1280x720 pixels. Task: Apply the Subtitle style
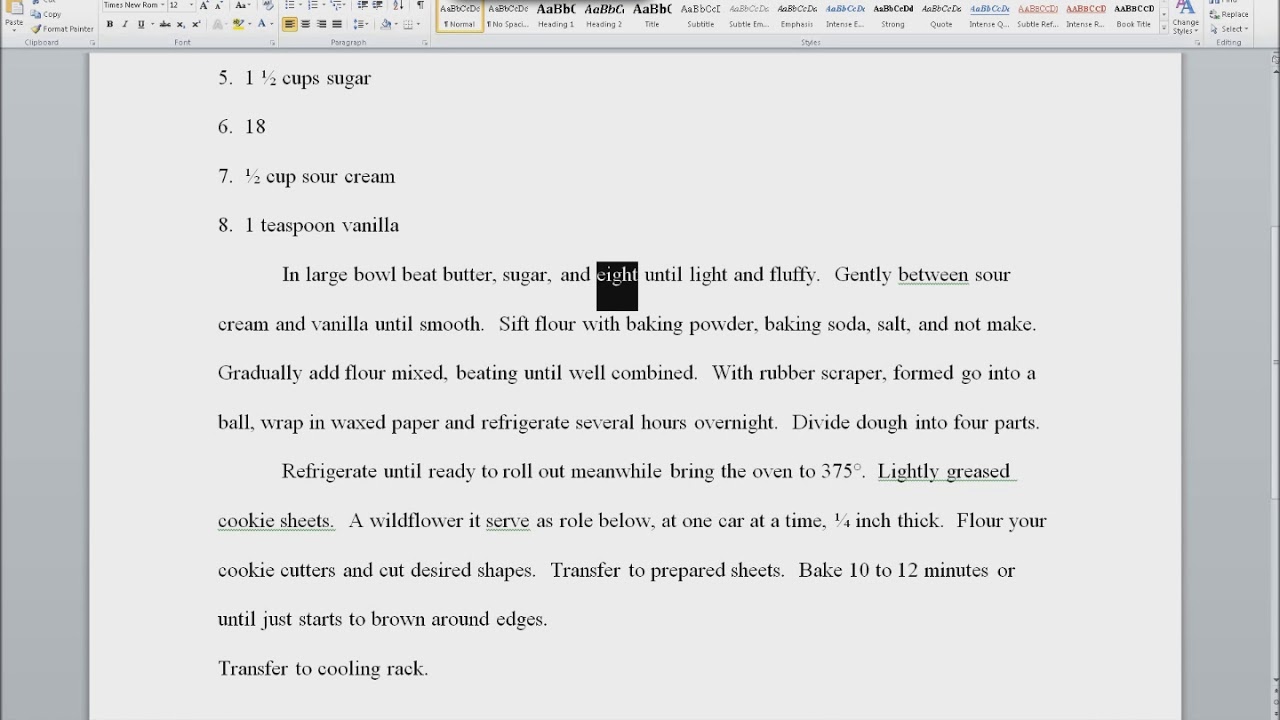700,15
